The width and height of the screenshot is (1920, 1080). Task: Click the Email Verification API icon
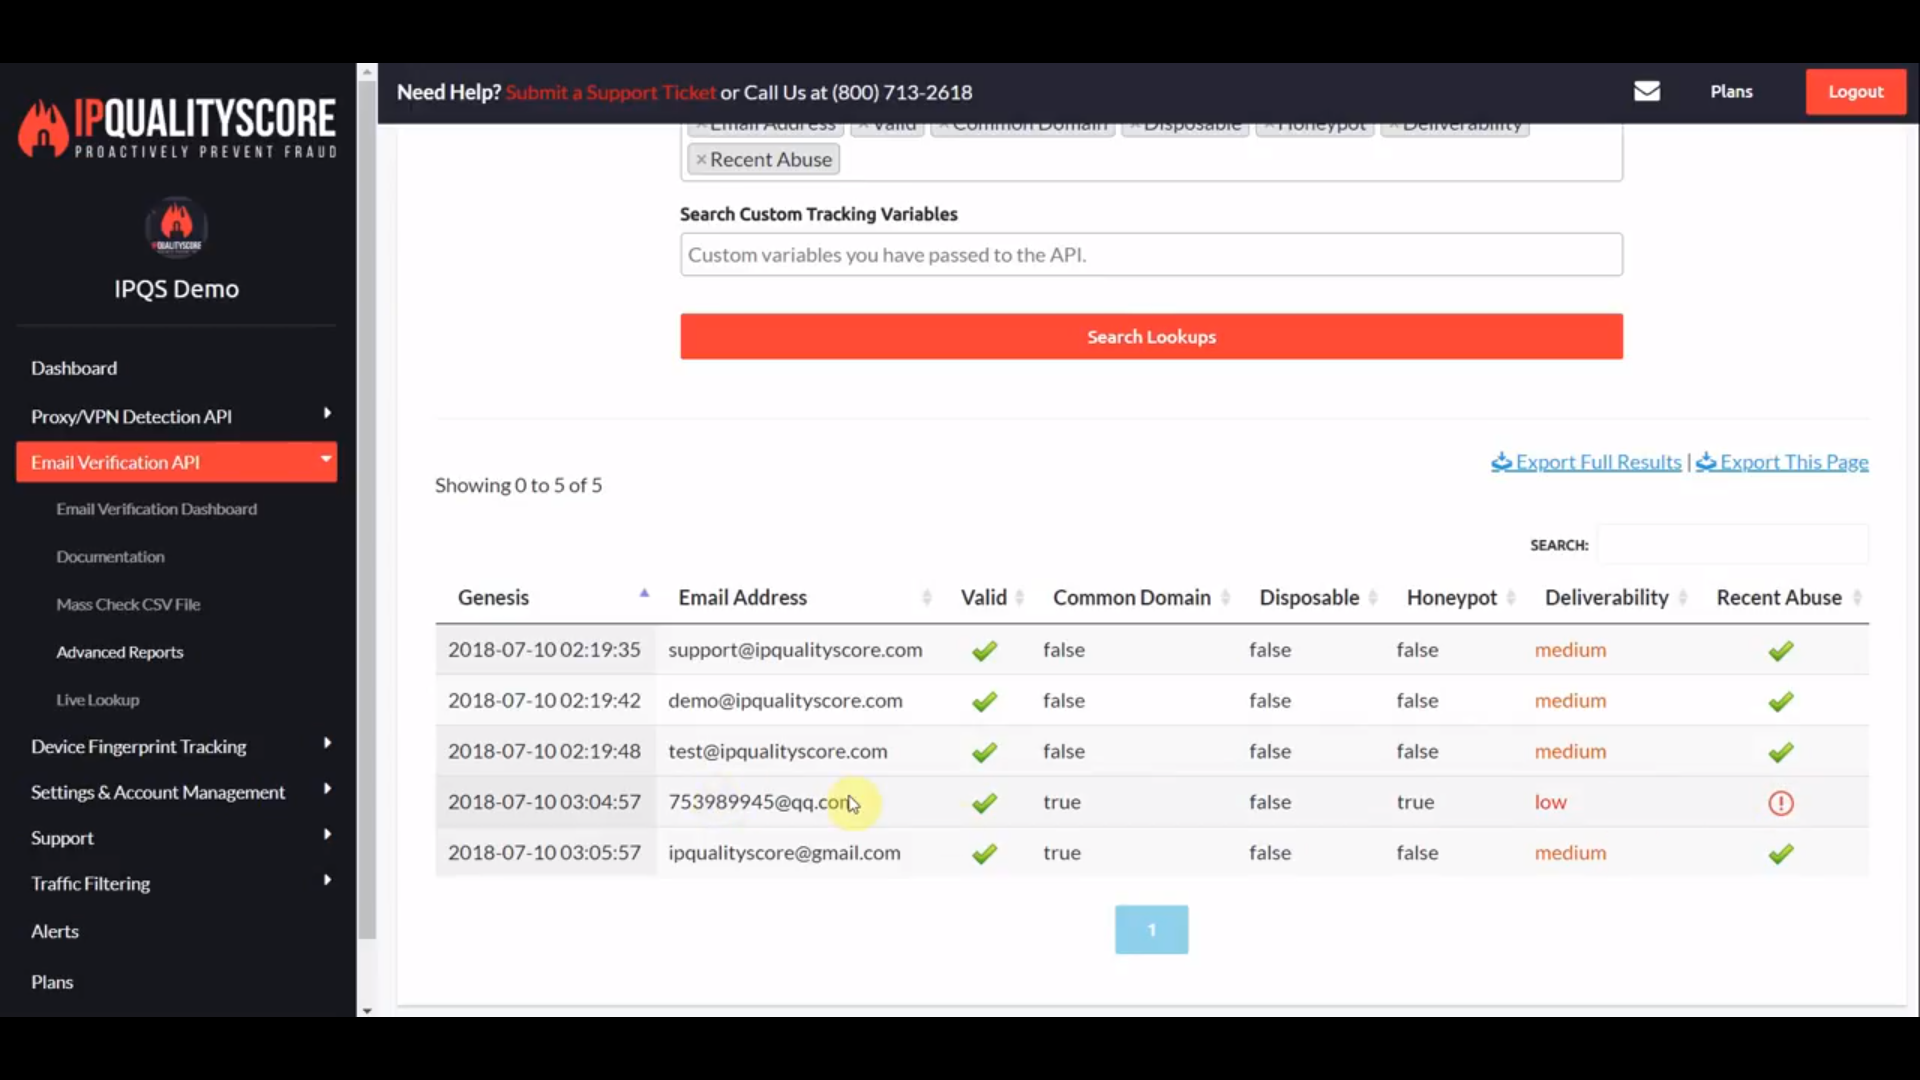(178, 462)
